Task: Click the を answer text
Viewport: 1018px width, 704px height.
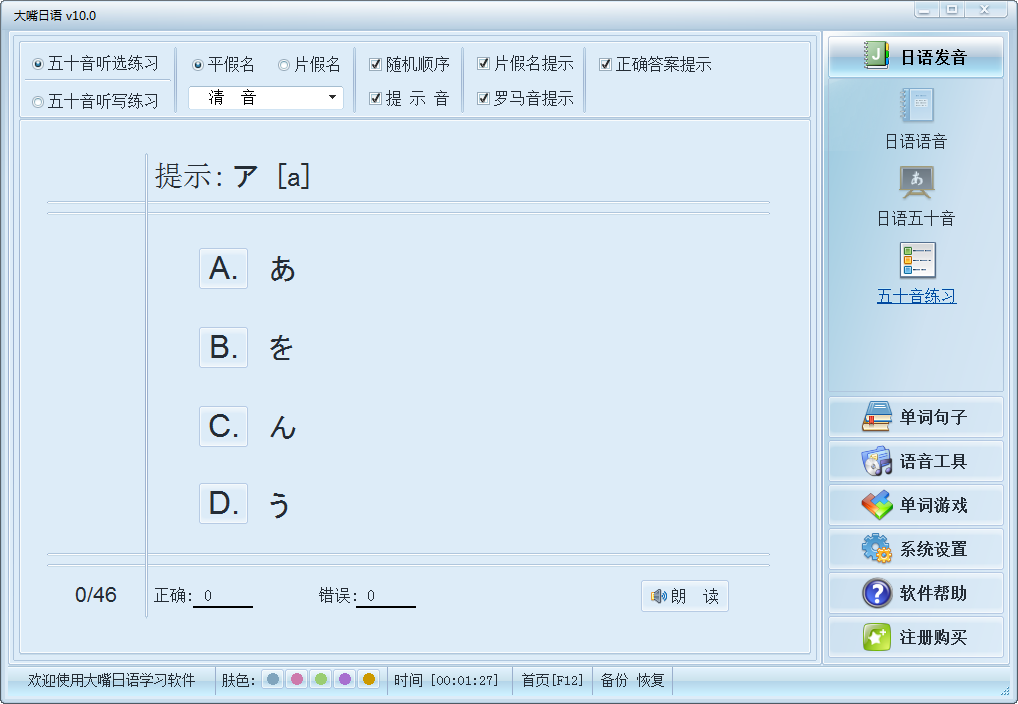Action: (x=281, y=348)
